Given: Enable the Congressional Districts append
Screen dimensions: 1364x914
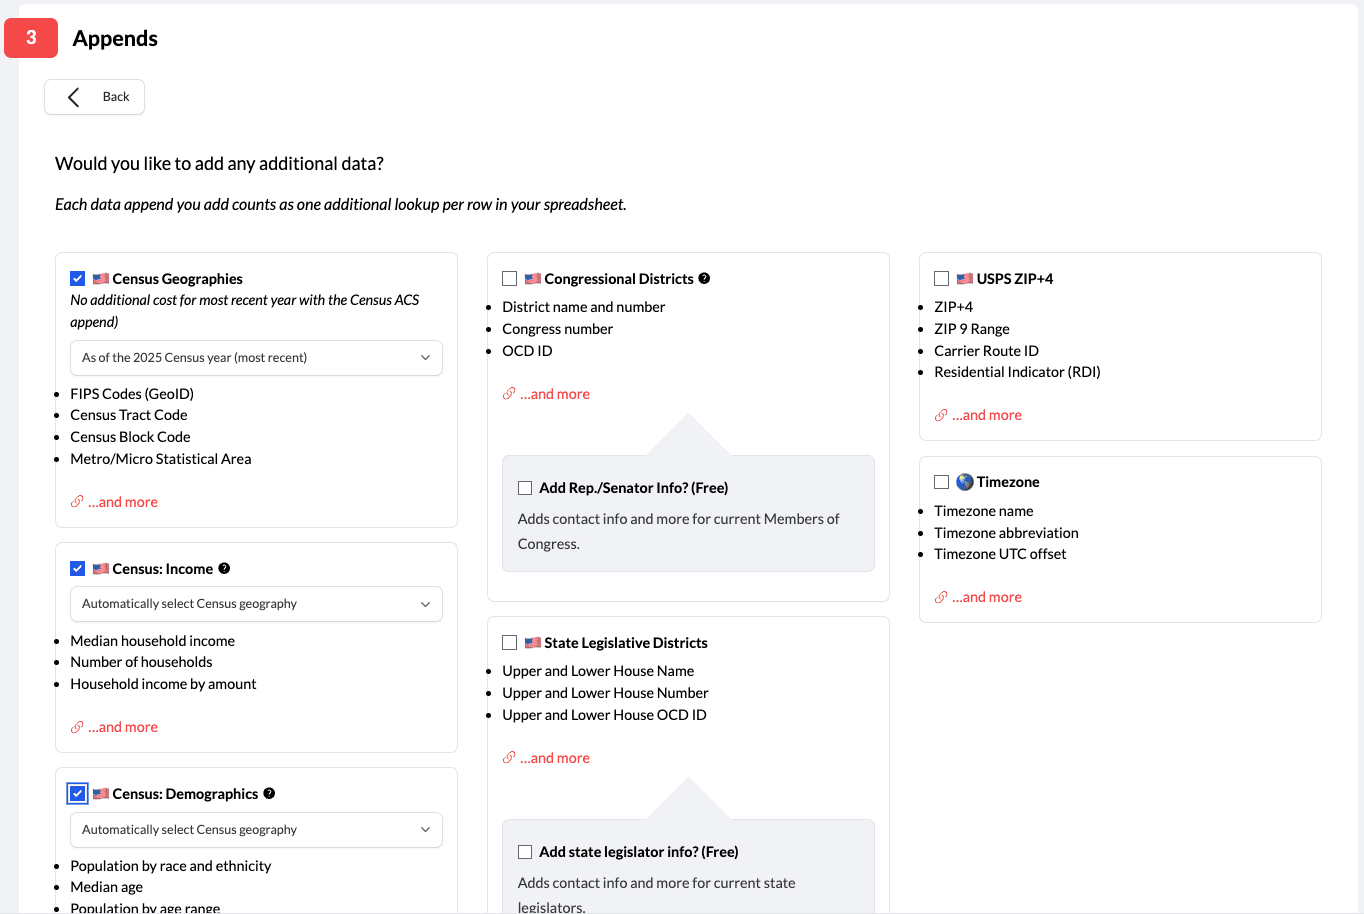Looking at the screenshot, I should tap(509, 278).
